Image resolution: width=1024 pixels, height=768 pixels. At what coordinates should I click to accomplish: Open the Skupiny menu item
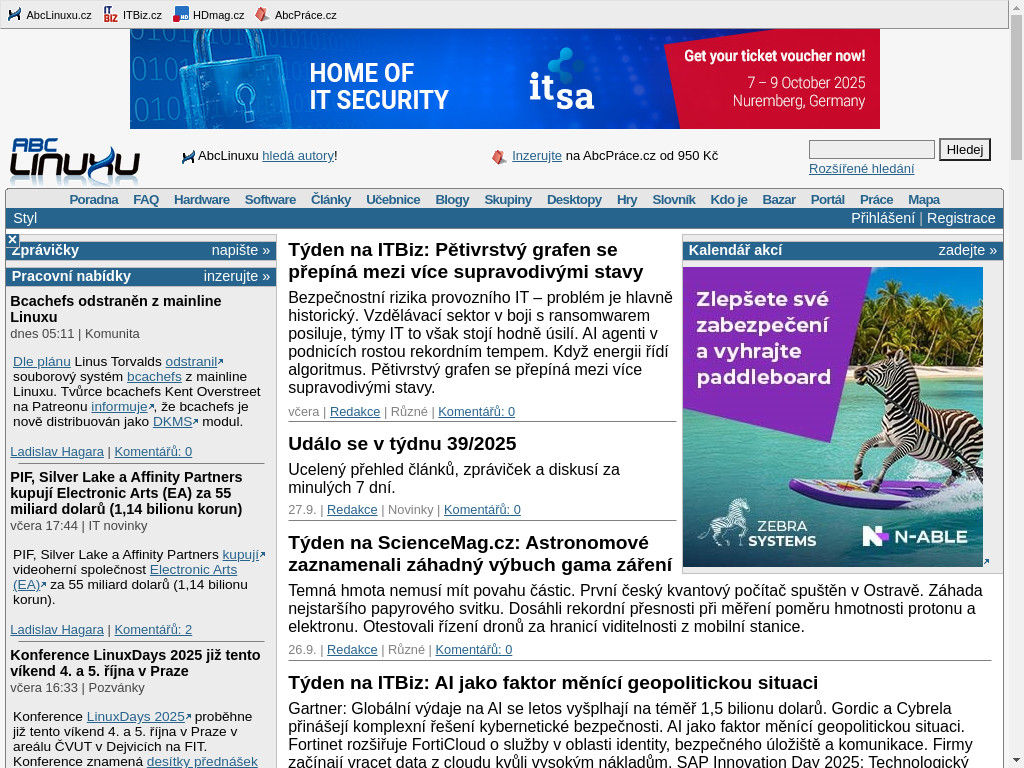coord(507,199)
